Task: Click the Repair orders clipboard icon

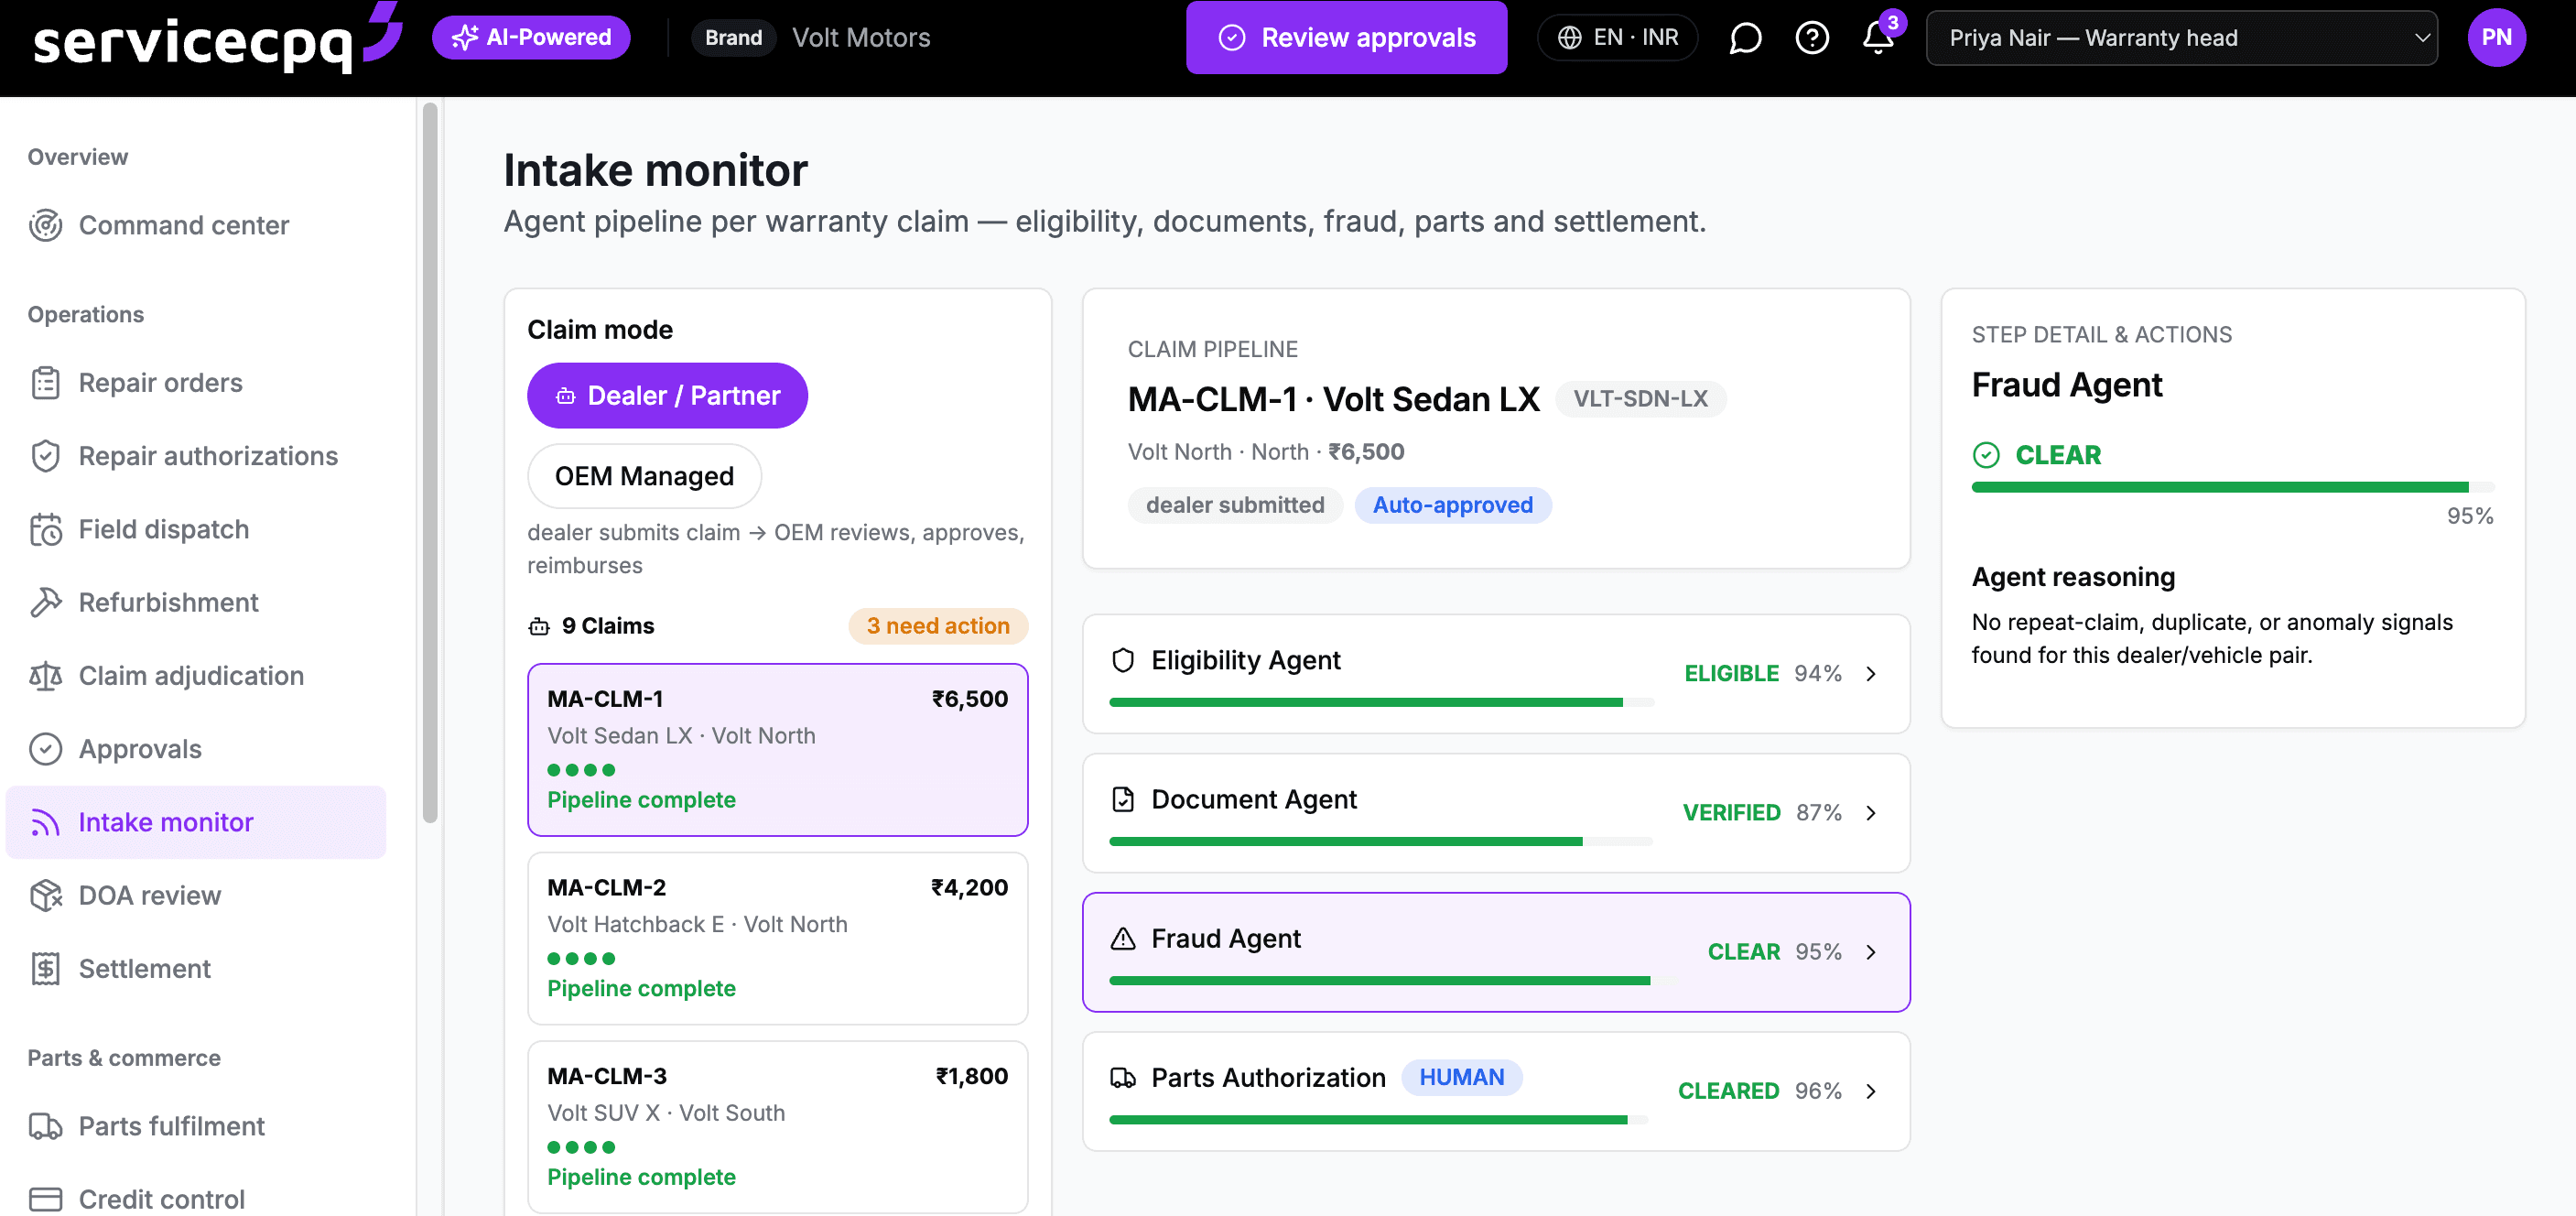Action: [45, 383]
